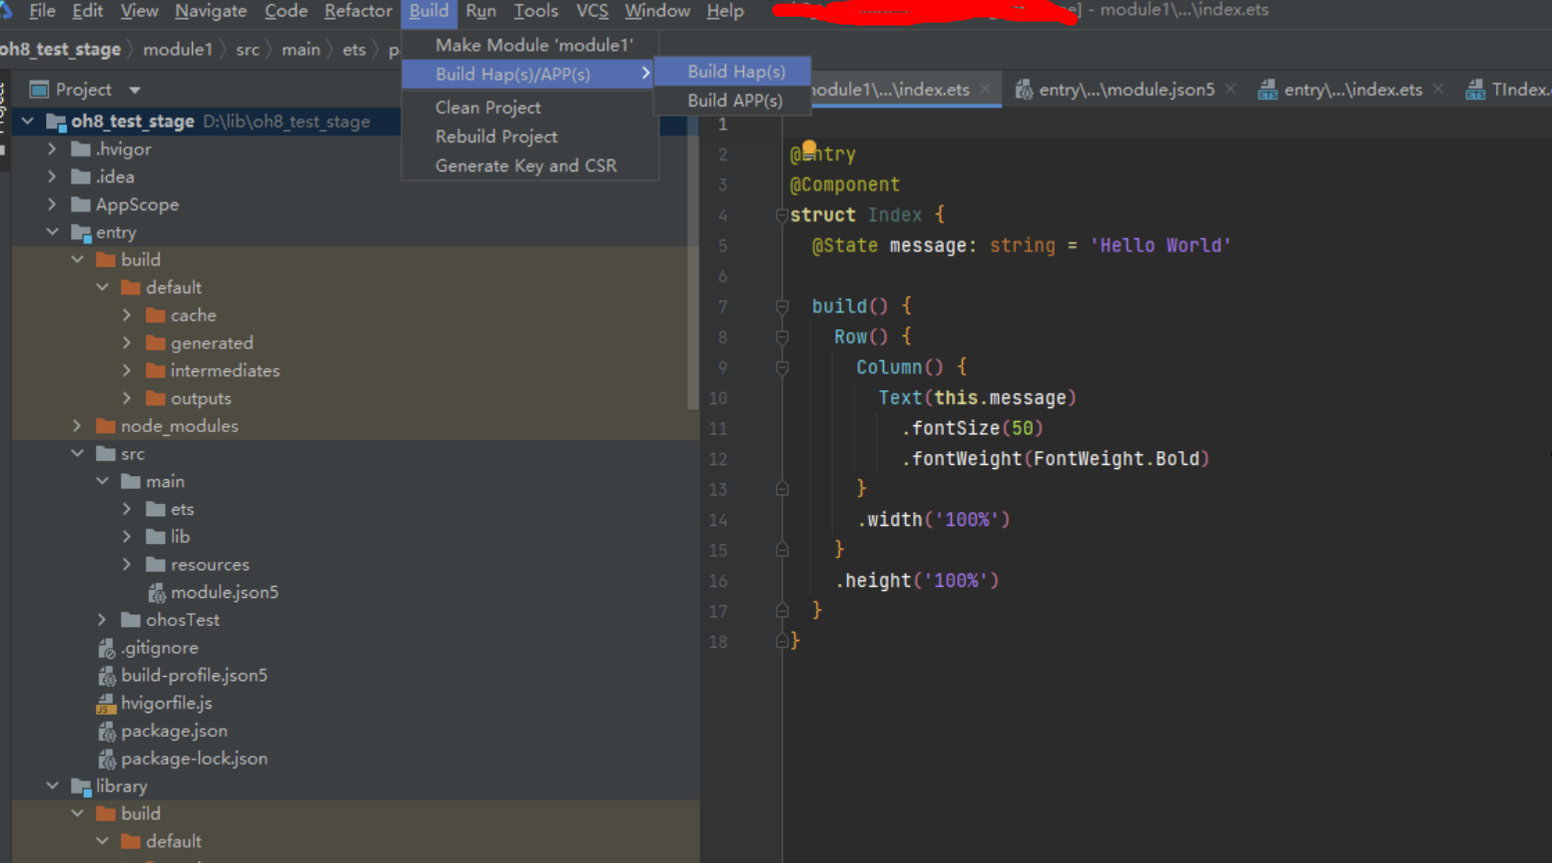Expand the .hvigor folder

(52, 149)
